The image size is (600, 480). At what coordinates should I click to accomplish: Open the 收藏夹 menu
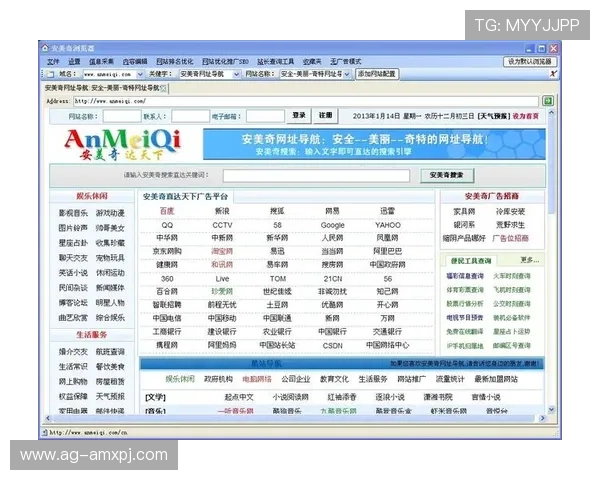click(x=312, y=61)
